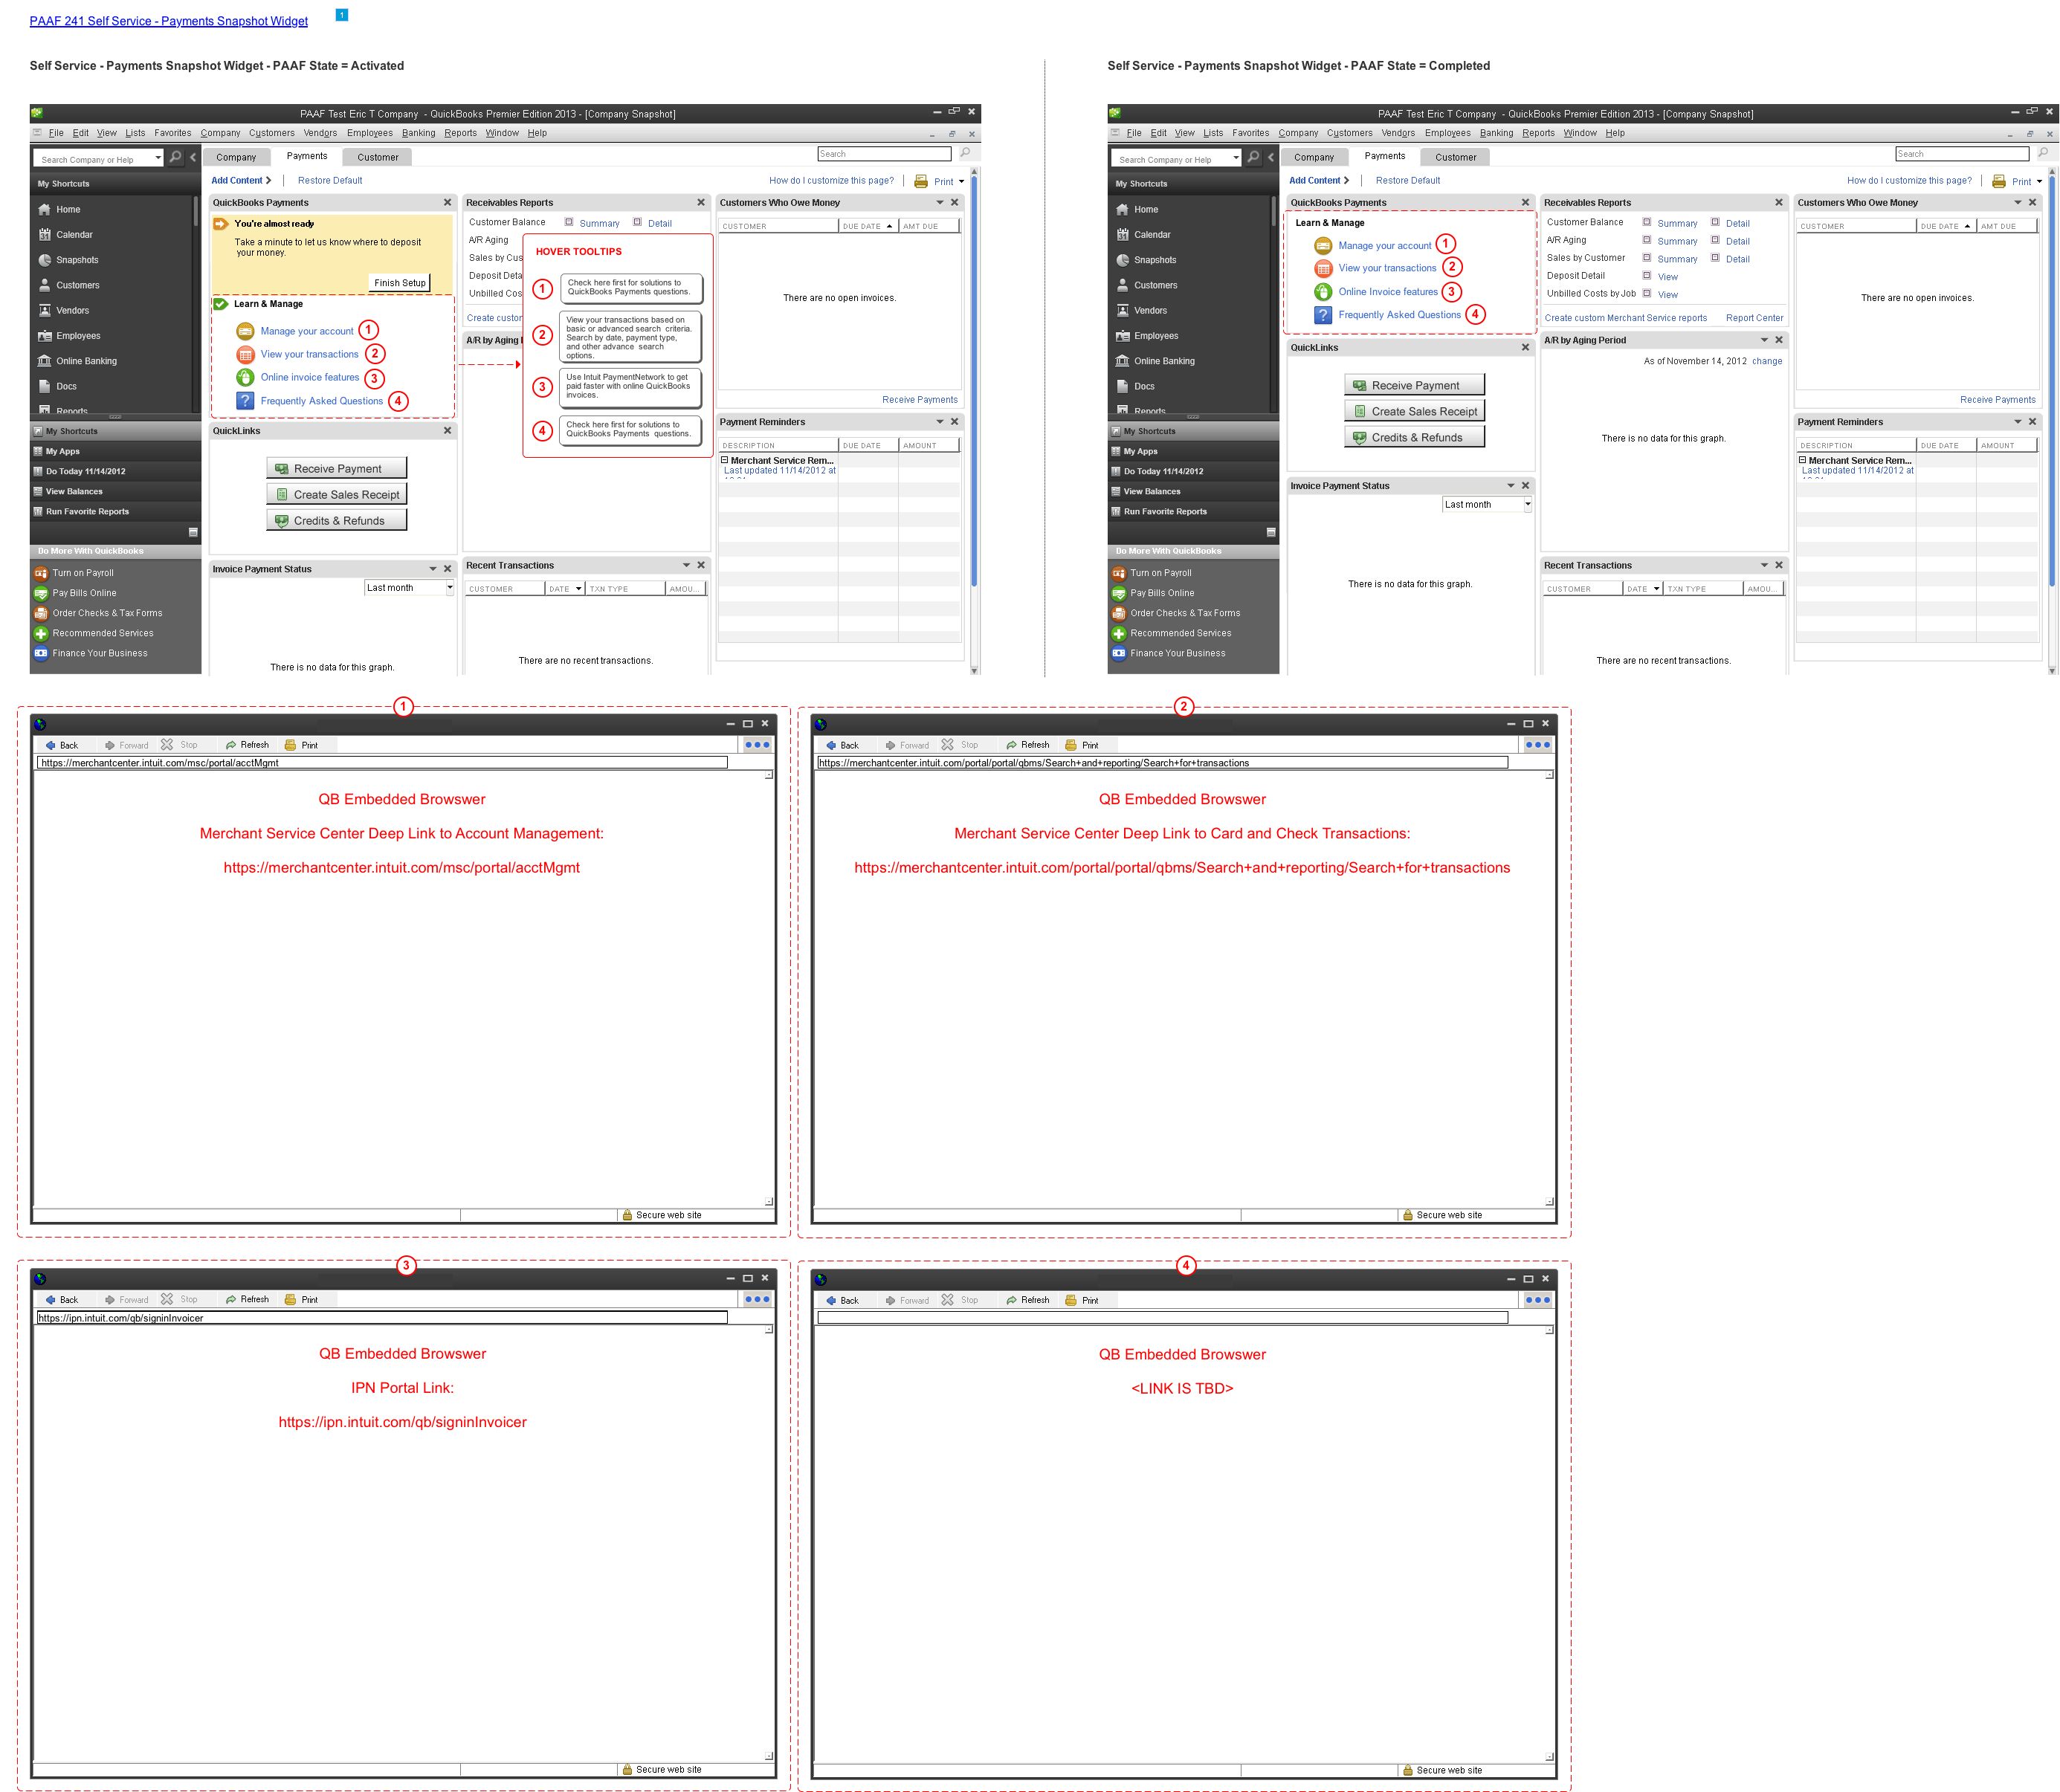This screenshot has height=1792, width=2060.
Task: Open Frequently Asked Questions in Activated widget
Action: [321, 401]
